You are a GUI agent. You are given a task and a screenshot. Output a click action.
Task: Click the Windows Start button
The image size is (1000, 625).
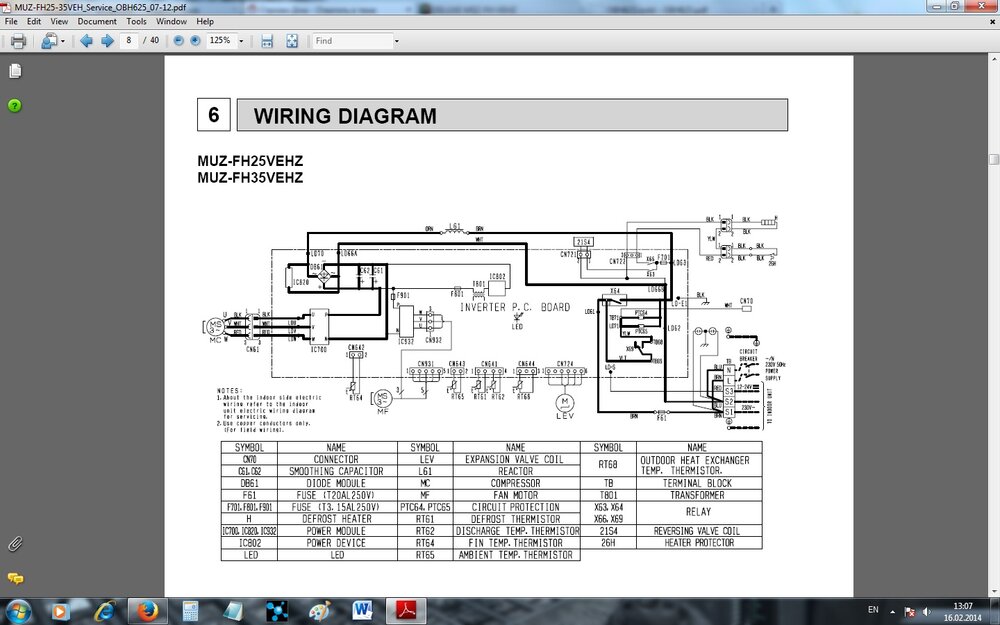tap(18, 612)
